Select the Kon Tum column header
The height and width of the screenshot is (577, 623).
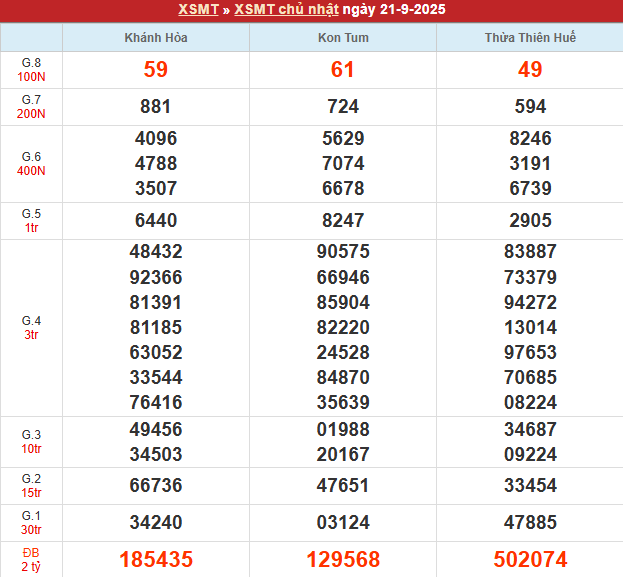click(343, 38)
